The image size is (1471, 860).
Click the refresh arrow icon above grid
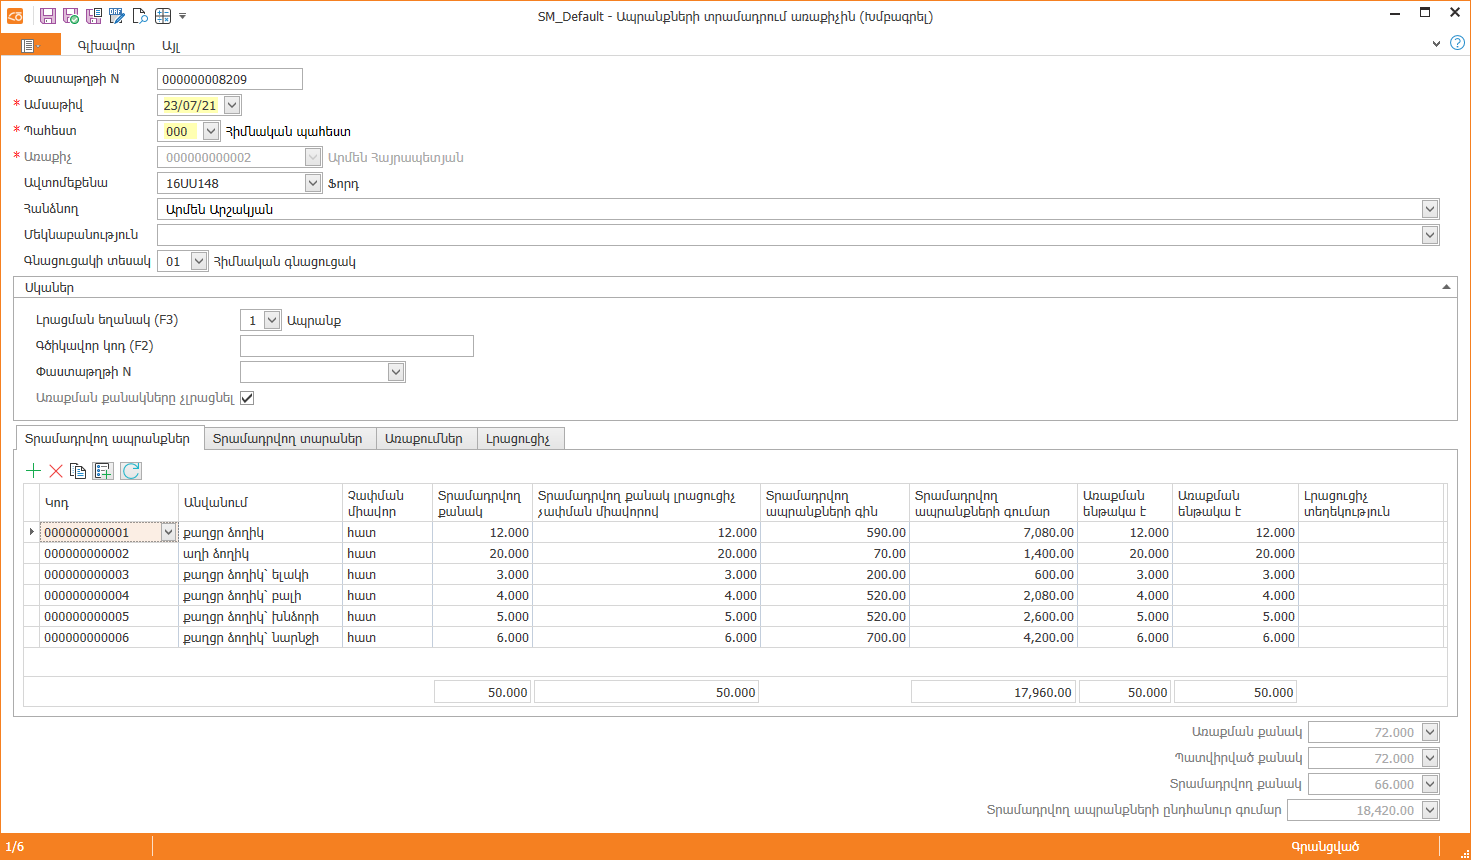click(131, 471)
